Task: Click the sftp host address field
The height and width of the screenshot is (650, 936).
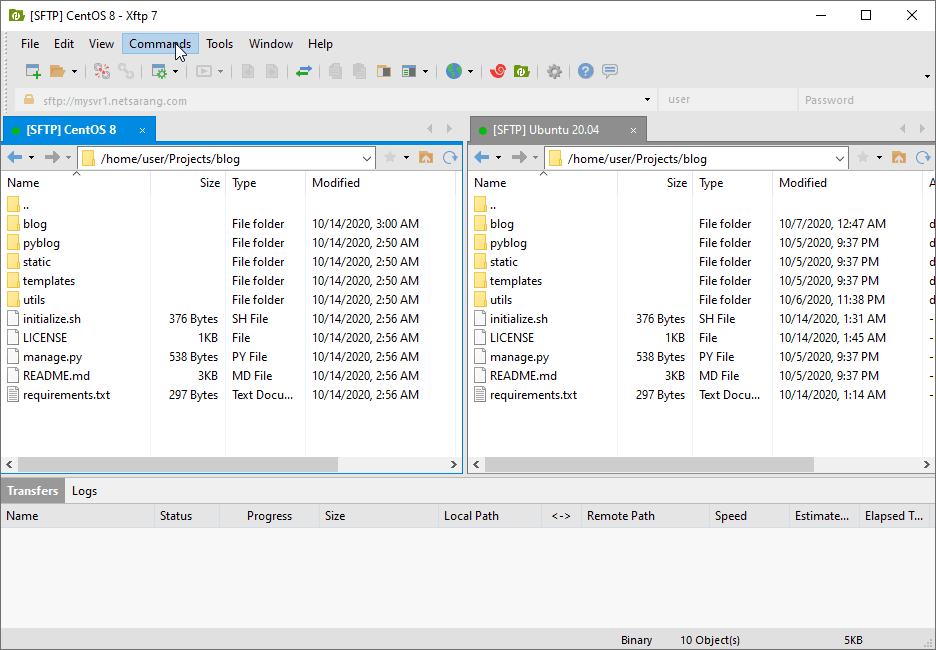Action: point(334,100)
